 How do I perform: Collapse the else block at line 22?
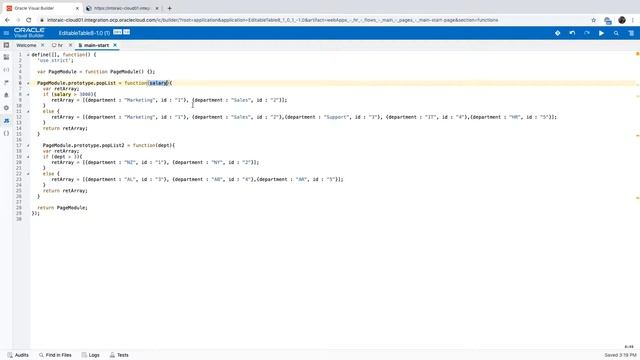point(28,174)
